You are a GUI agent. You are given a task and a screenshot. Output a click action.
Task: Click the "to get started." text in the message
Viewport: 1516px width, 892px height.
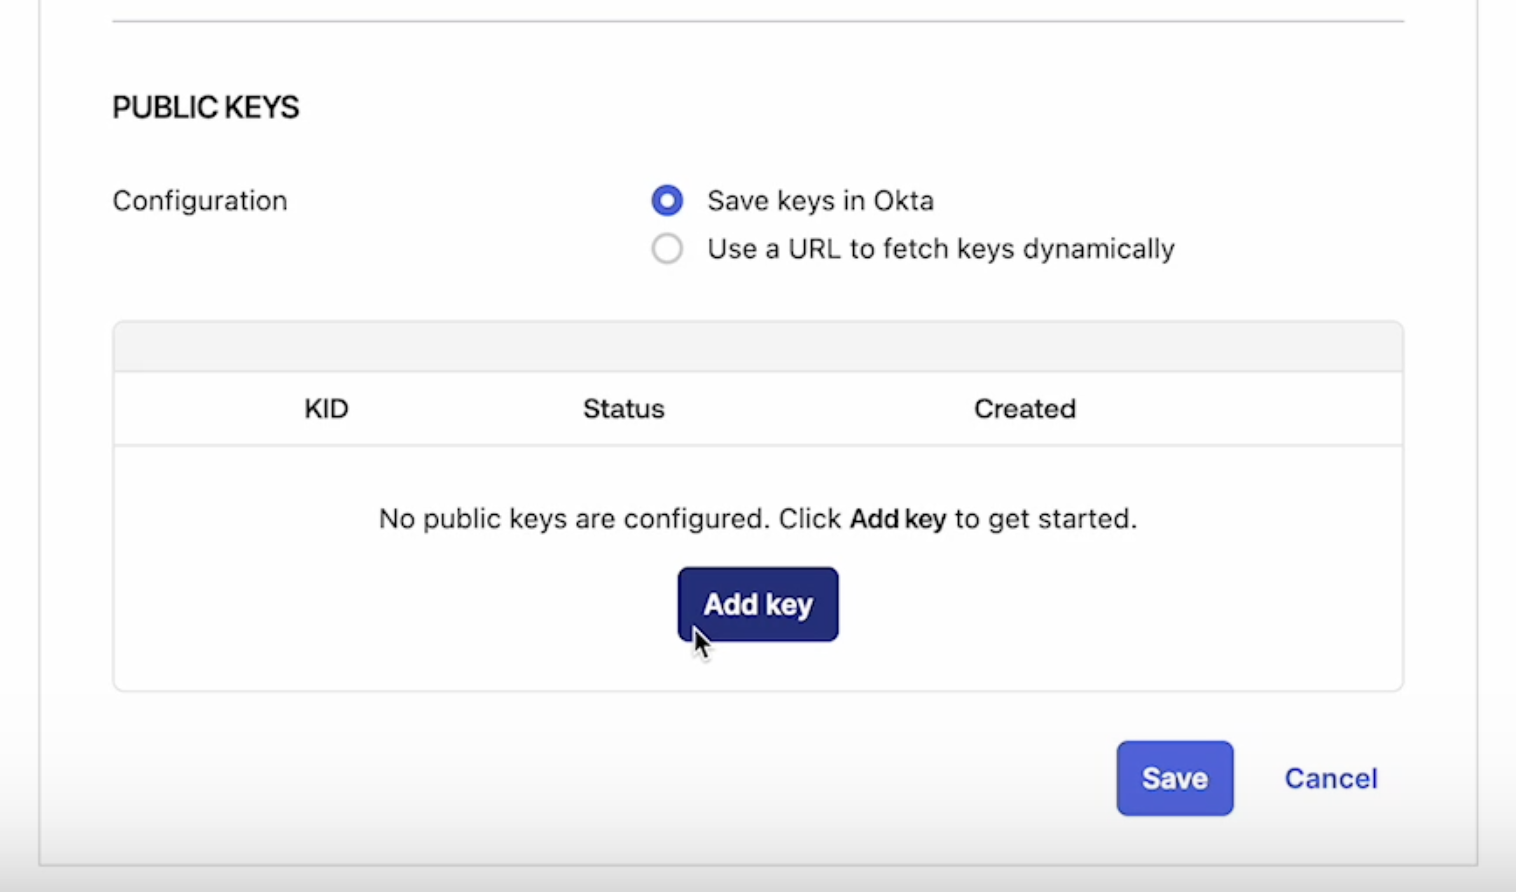(x=1046, y=519)
